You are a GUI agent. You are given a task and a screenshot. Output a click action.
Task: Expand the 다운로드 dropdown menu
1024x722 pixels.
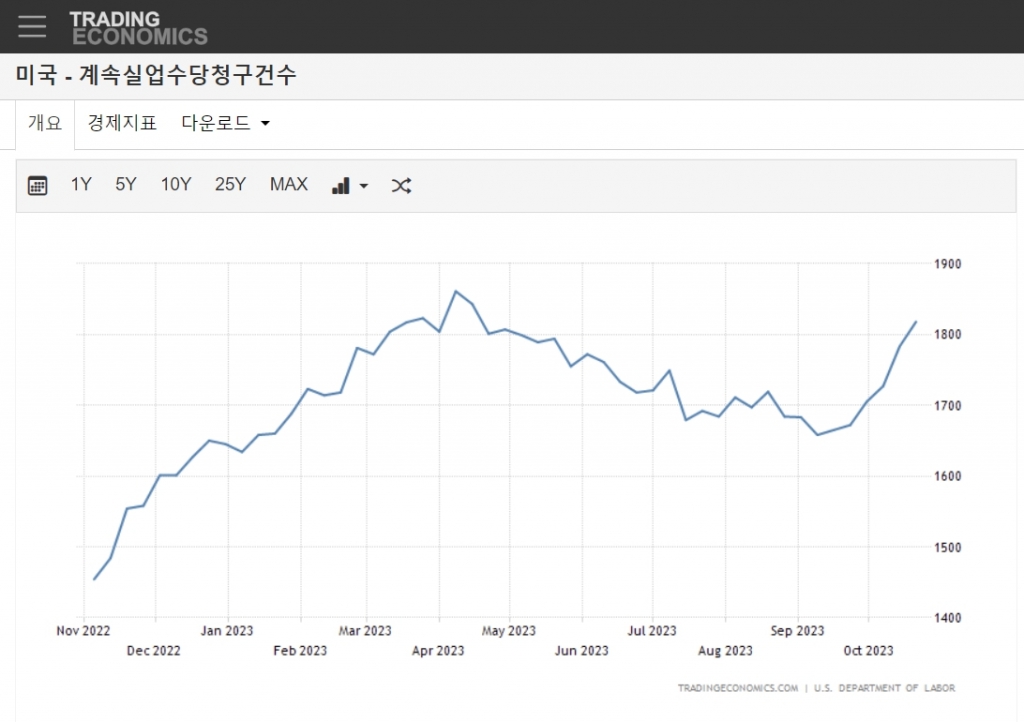(x=226, y=124)
